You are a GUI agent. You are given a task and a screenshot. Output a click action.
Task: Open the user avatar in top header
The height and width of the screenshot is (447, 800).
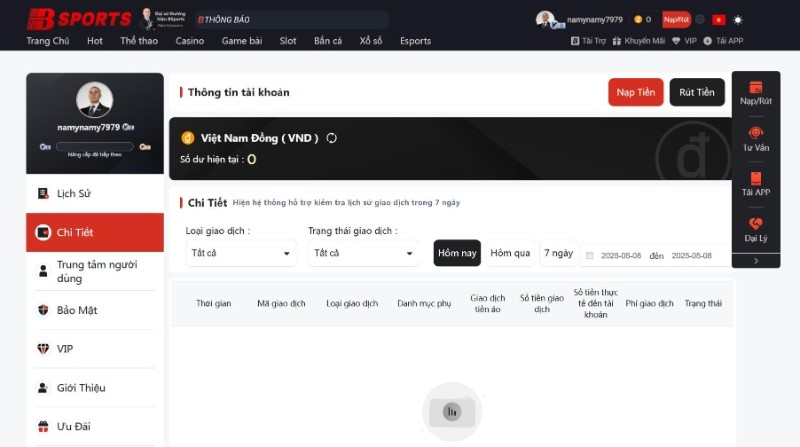tap(545, 19)
